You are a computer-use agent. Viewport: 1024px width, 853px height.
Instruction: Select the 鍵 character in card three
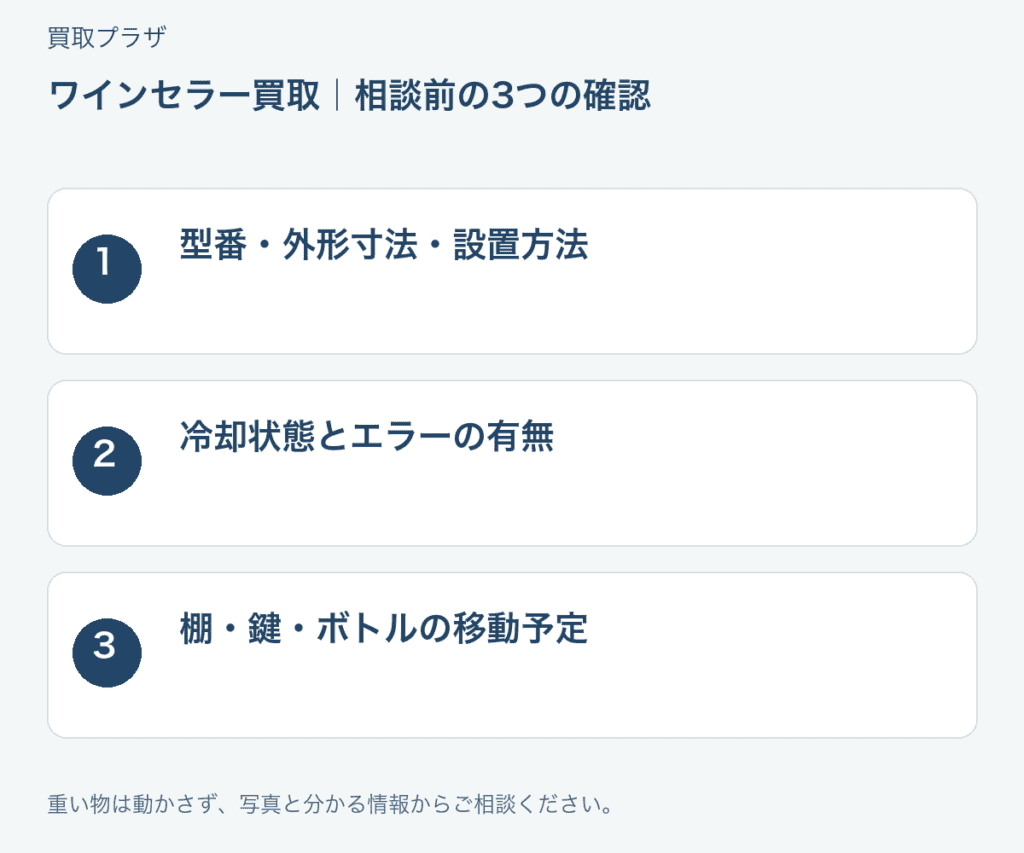[x=264, y=629]
